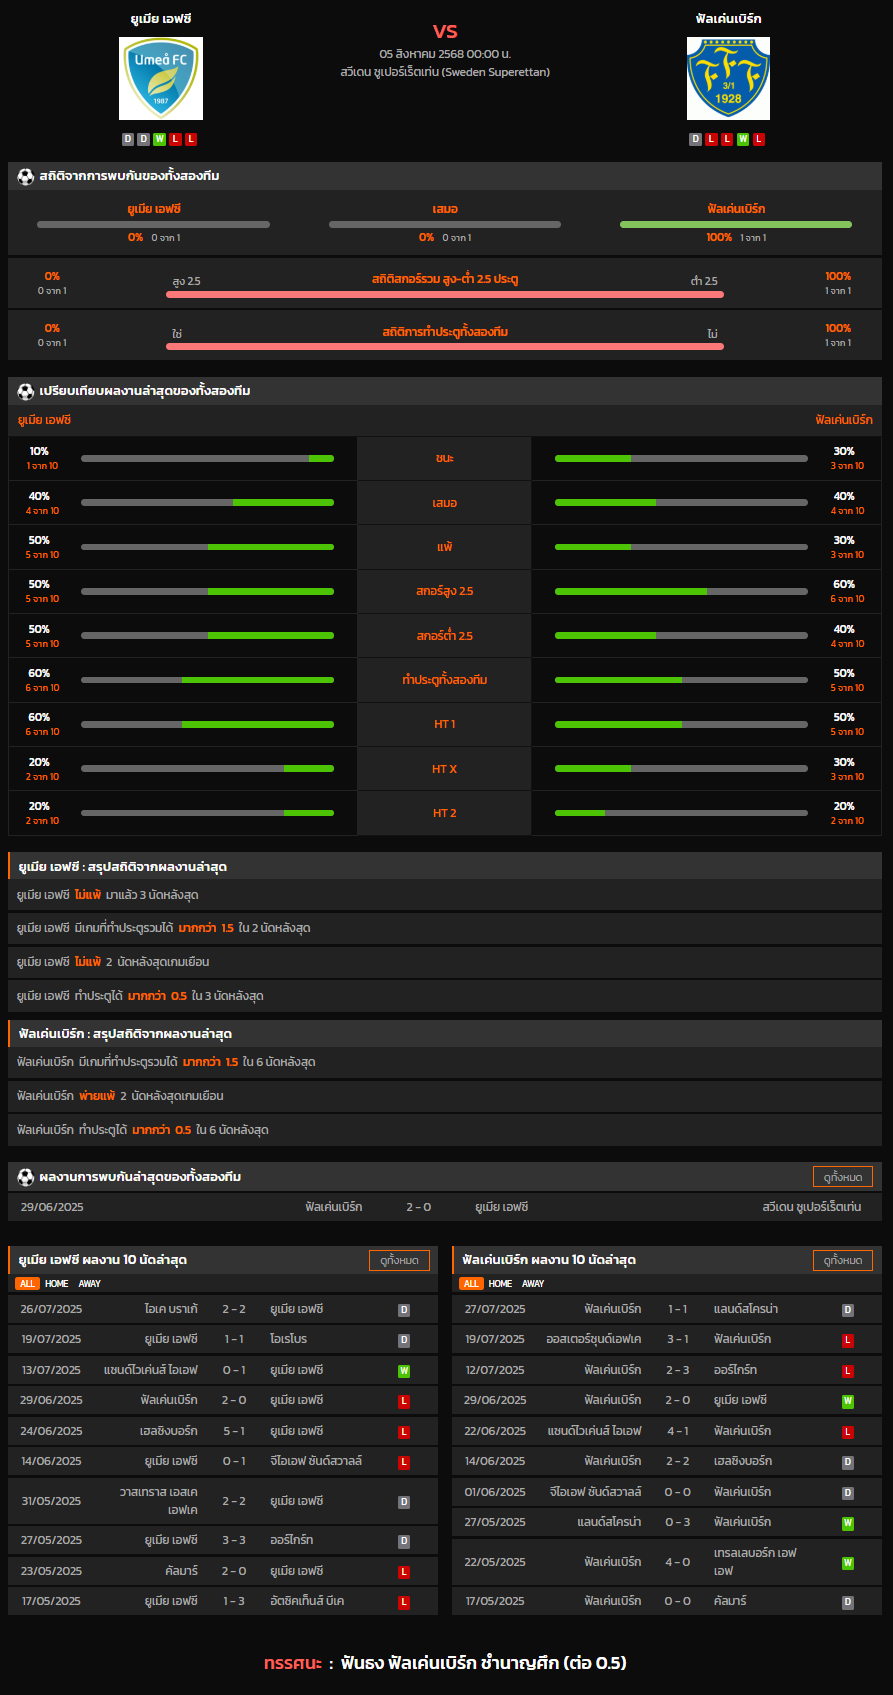Open ดูทั้งหมด in head-to-head results section

(842, 1177)
